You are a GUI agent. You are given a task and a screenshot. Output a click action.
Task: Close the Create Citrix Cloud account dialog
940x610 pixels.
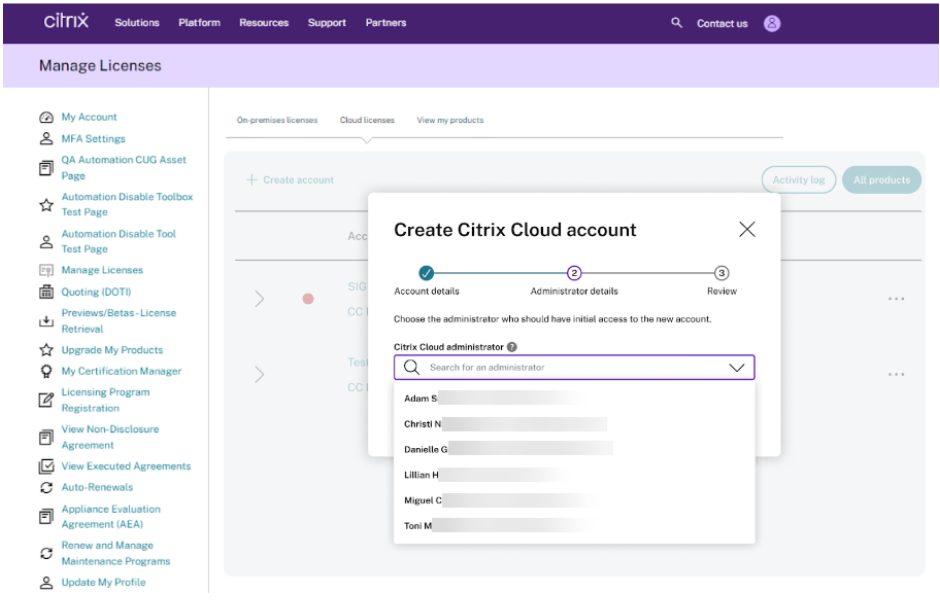(746, 229)
